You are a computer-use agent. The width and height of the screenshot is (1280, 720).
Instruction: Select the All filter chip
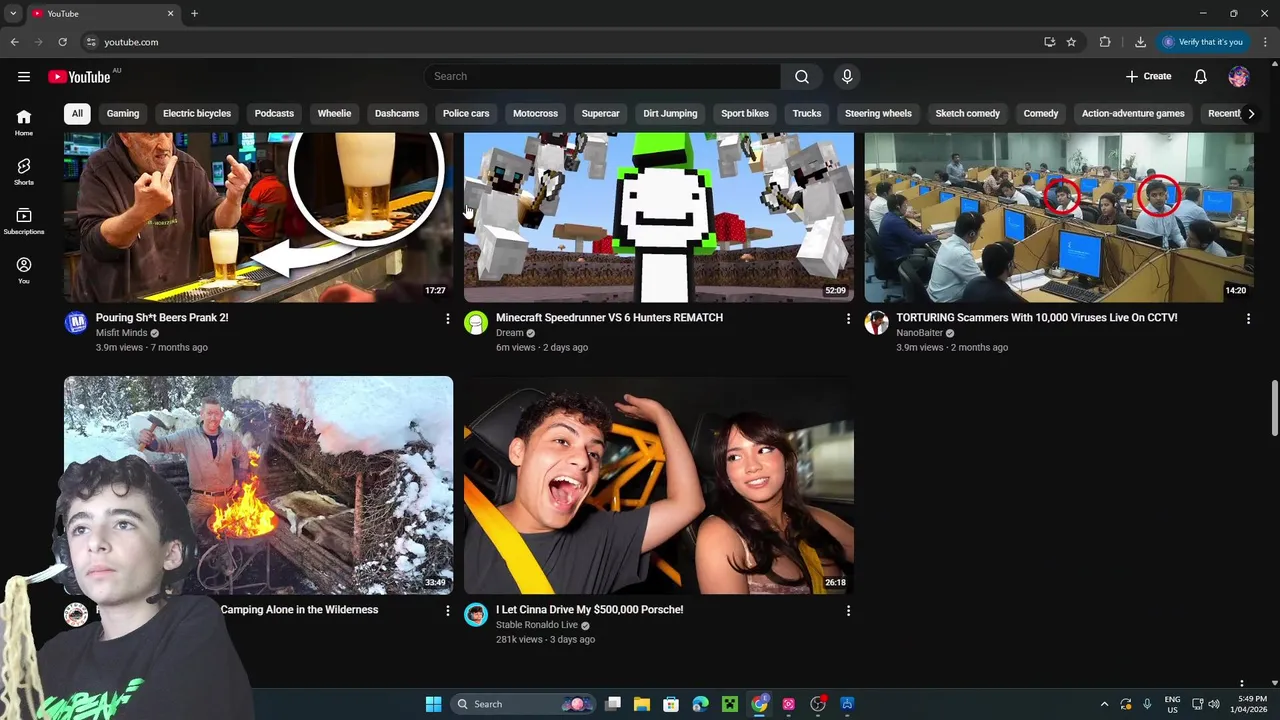(77, 113)
